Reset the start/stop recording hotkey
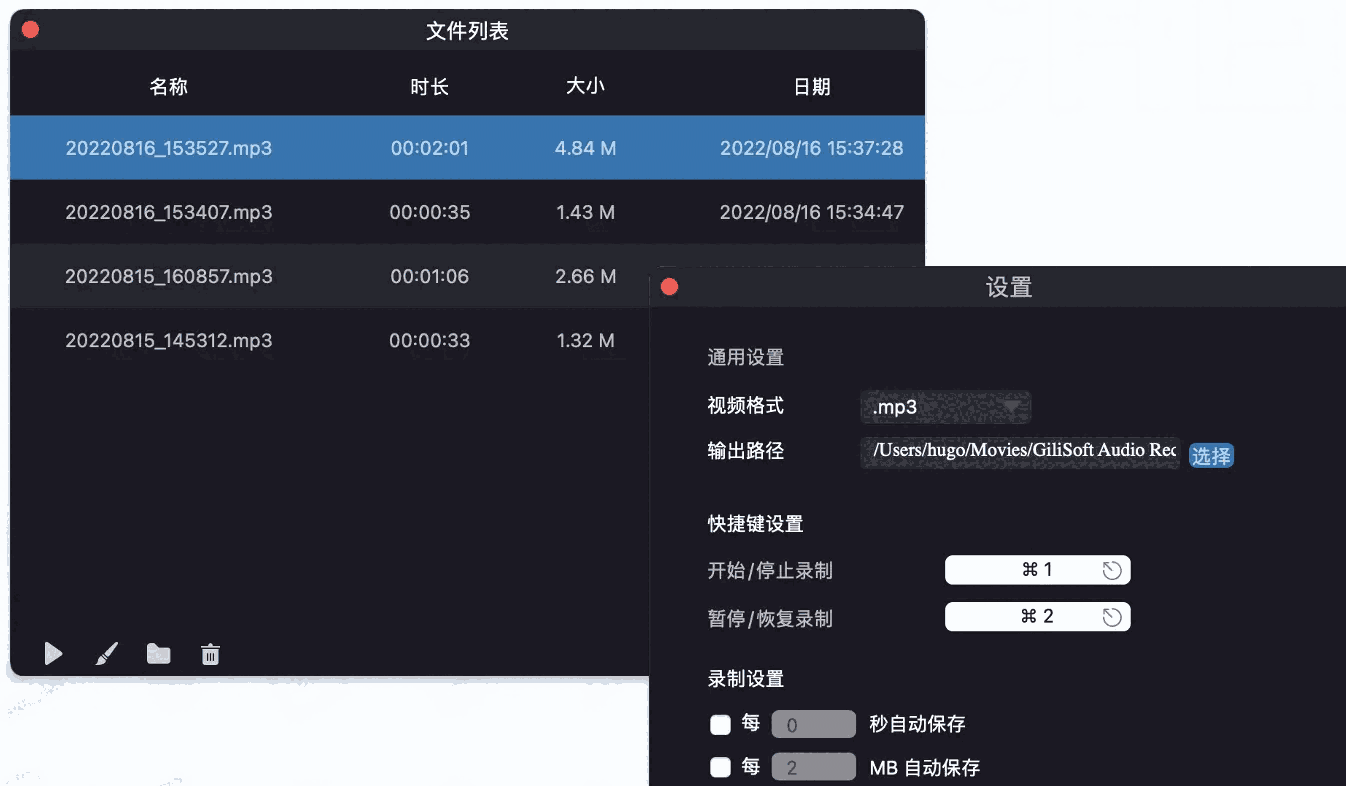Image resolution: width=1346 pixels, height=786 pixels. tap(1113, 569)
